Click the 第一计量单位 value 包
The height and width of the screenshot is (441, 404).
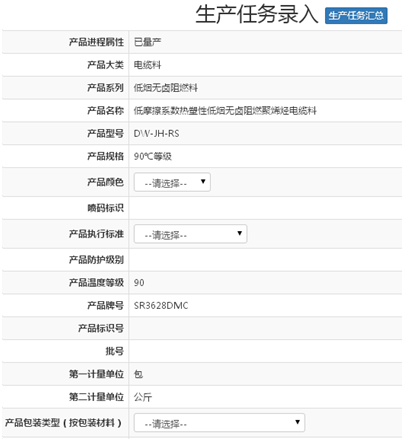138,374
